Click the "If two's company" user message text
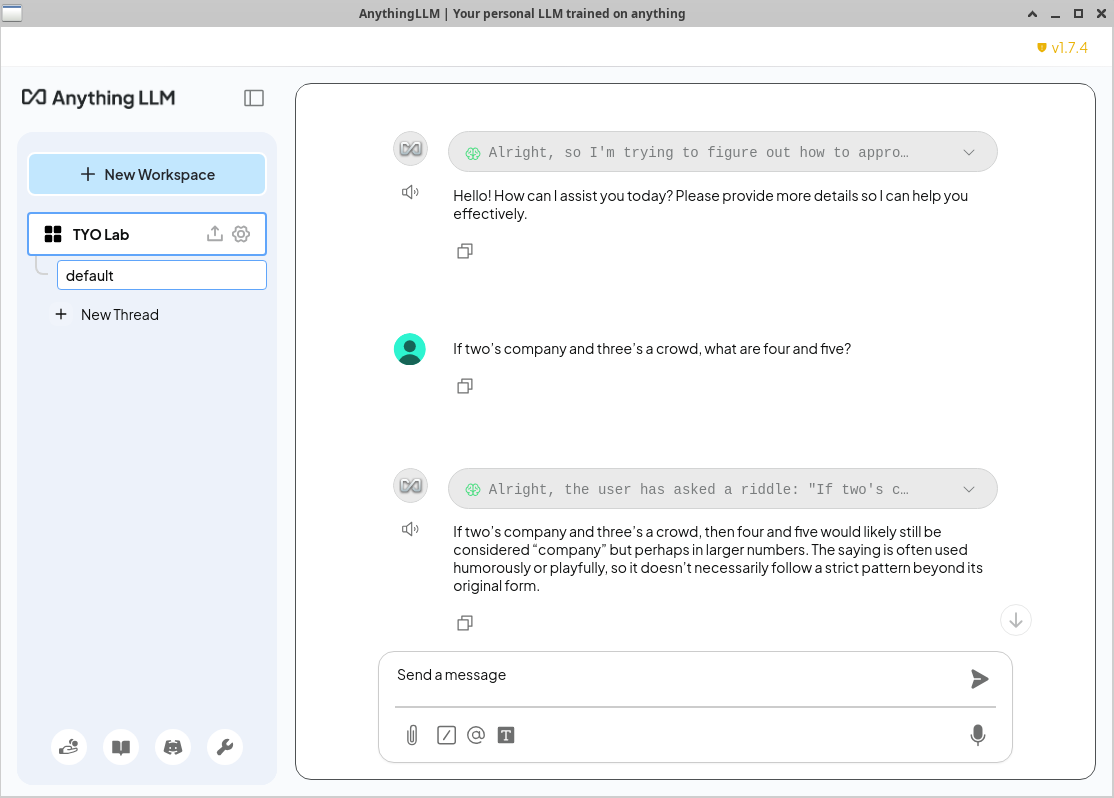 [x=652, y=349]
